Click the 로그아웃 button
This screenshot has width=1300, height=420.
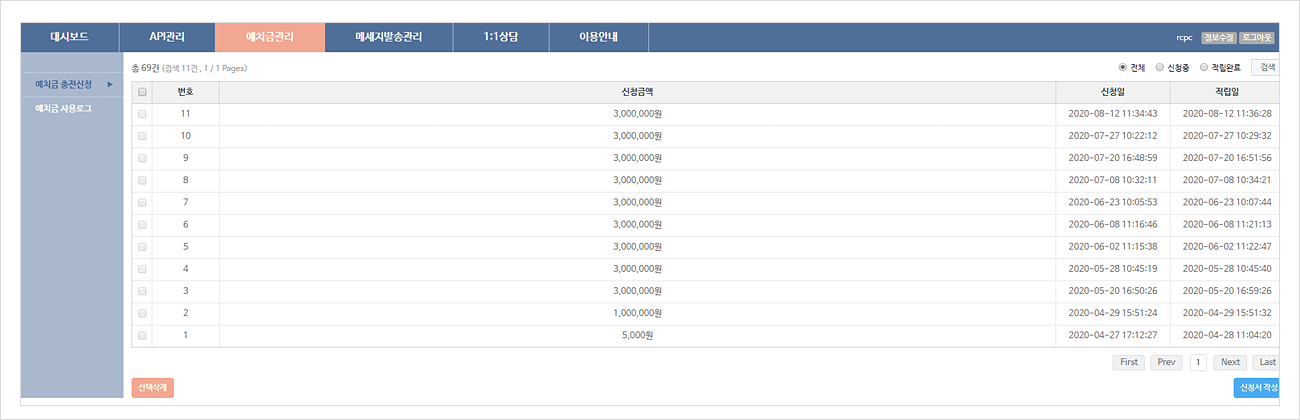click(x=1257, y=38)
